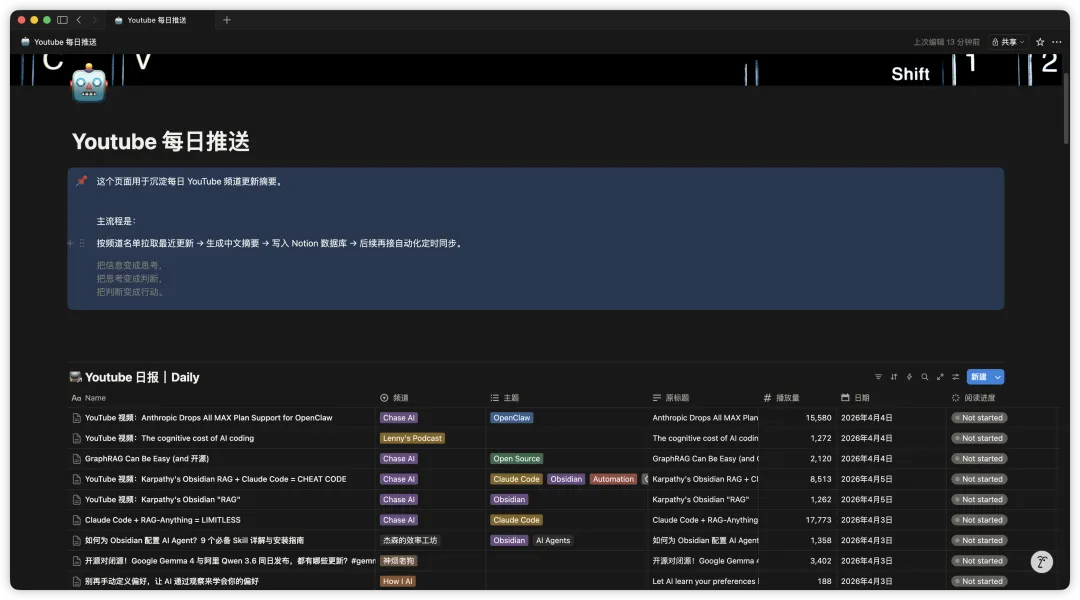Click the 播放量 column header
This screenshot has height=600, width=1080.
782,398
